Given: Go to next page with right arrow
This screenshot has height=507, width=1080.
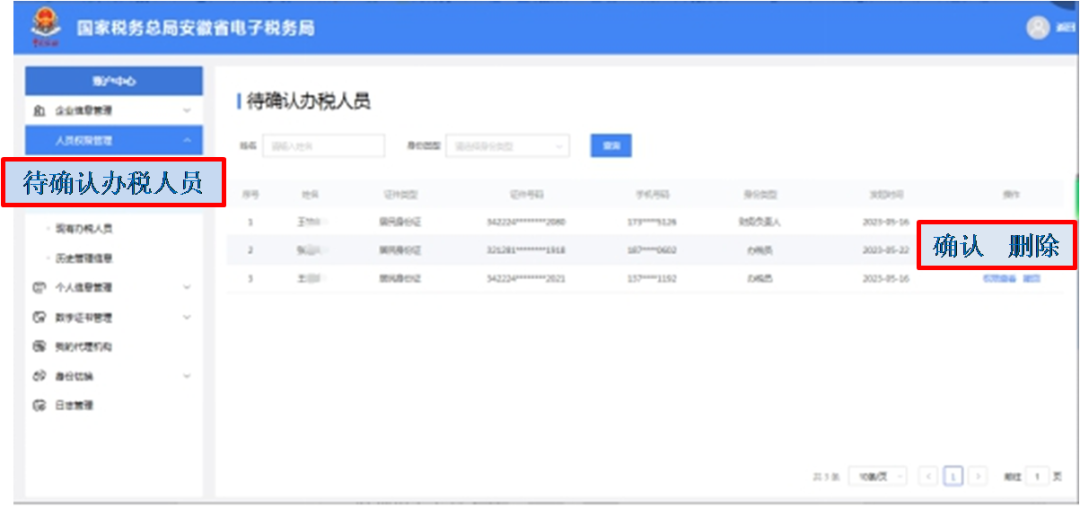Looking at the screenshot, I should (978, 477).
